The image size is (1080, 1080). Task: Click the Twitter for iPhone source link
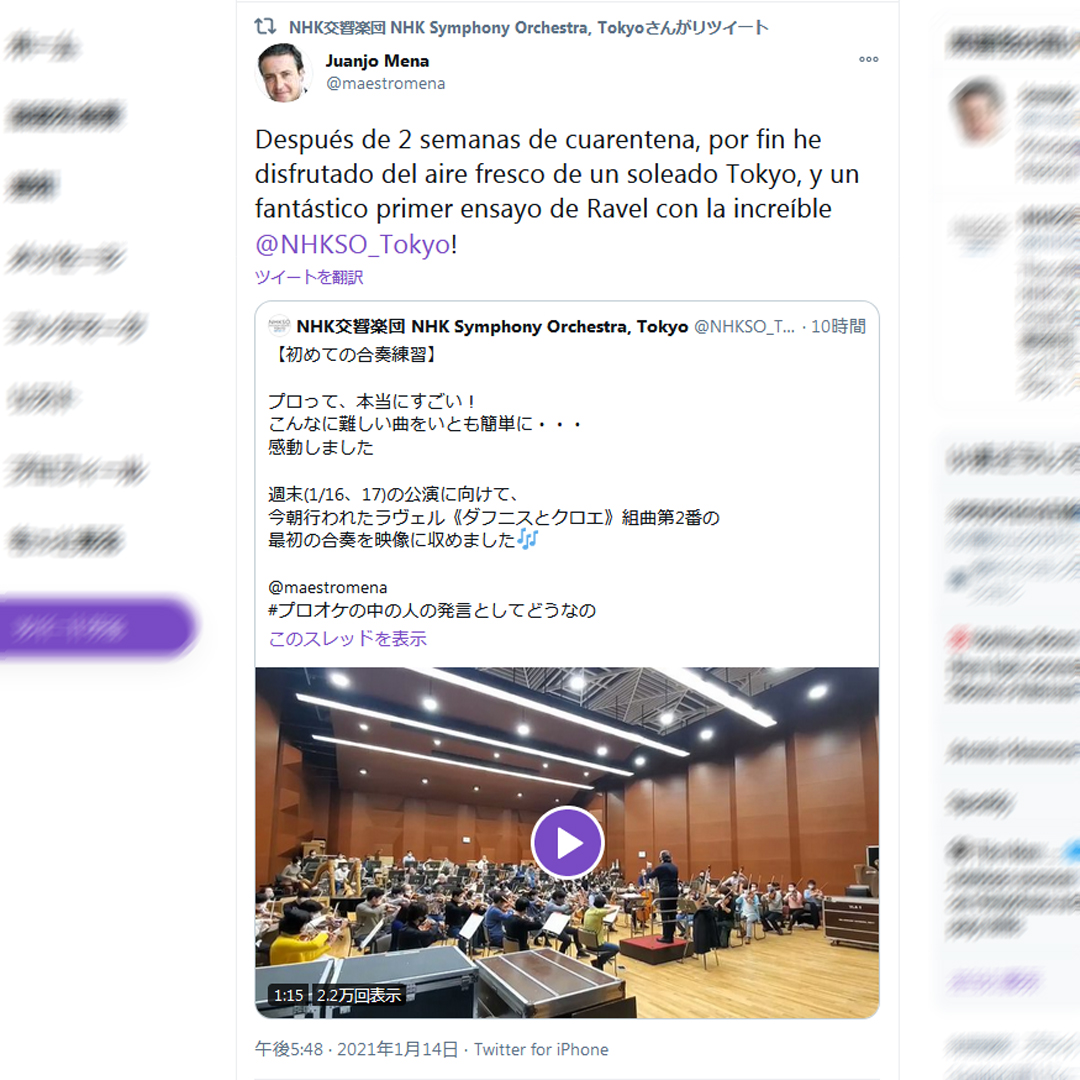click(x=541, y=1049)
